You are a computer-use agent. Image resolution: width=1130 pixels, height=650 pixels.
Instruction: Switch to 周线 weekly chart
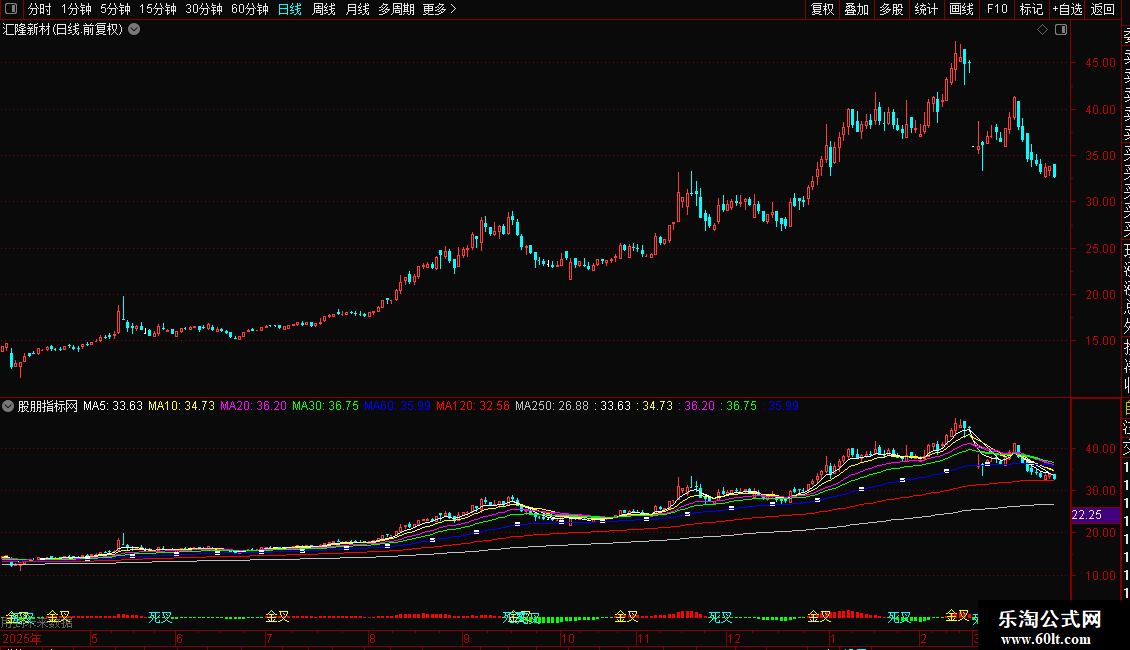click(x=324, y=9)
